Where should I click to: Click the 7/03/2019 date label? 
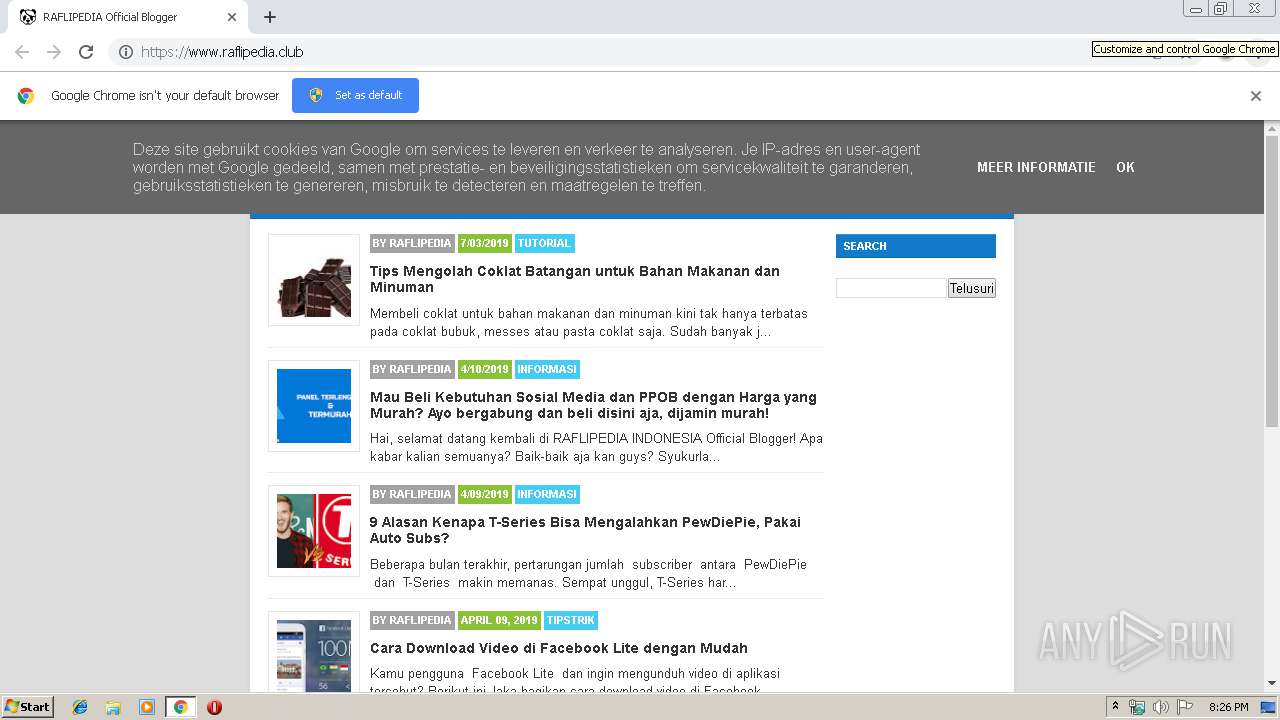(x=485, y=243)
